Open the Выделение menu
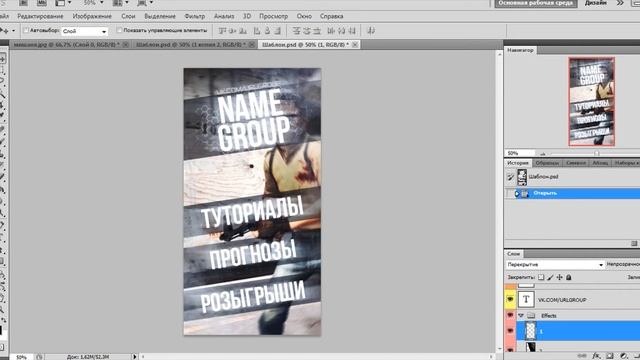This screenshot has width=640, height=360. (160, 16)
